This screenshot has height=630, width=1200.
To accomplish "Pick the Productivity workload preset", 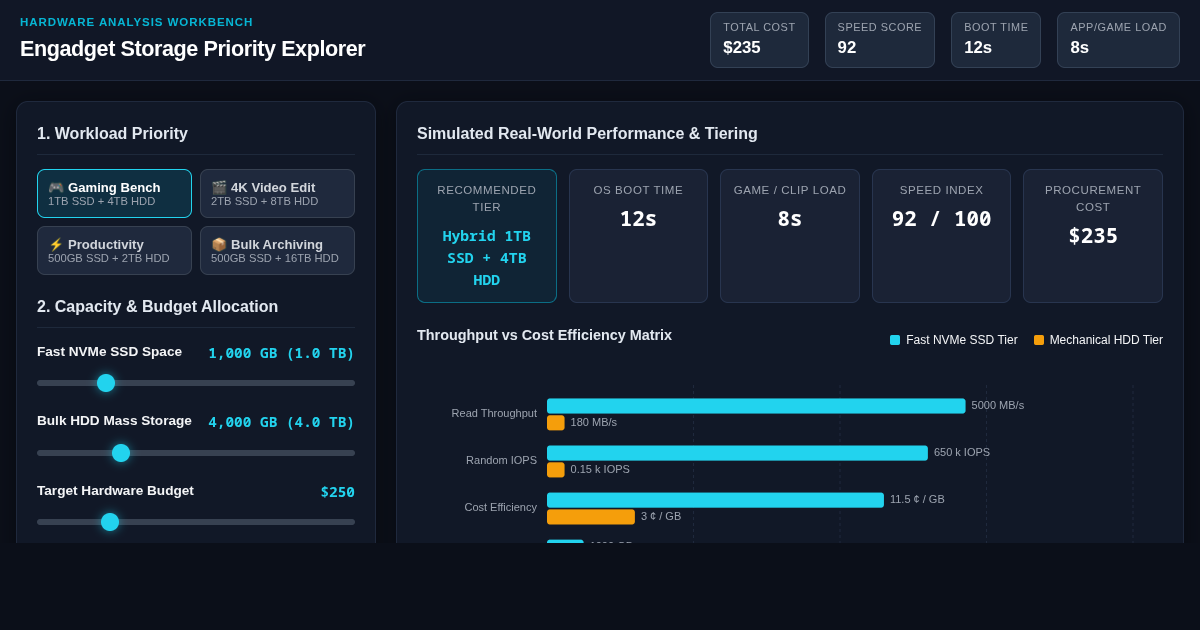I will pyautogui.click(x=114, y=250).
